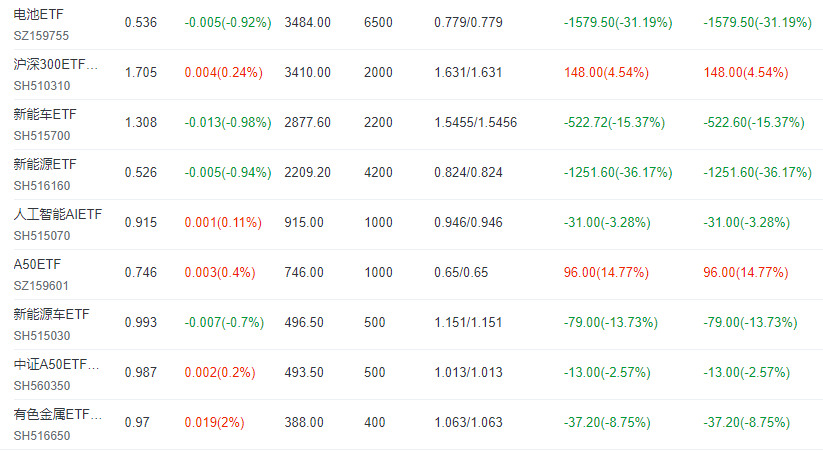Open the A50ETF holding name
This screenshot has height=452, width=823.
tap(37, 264)
